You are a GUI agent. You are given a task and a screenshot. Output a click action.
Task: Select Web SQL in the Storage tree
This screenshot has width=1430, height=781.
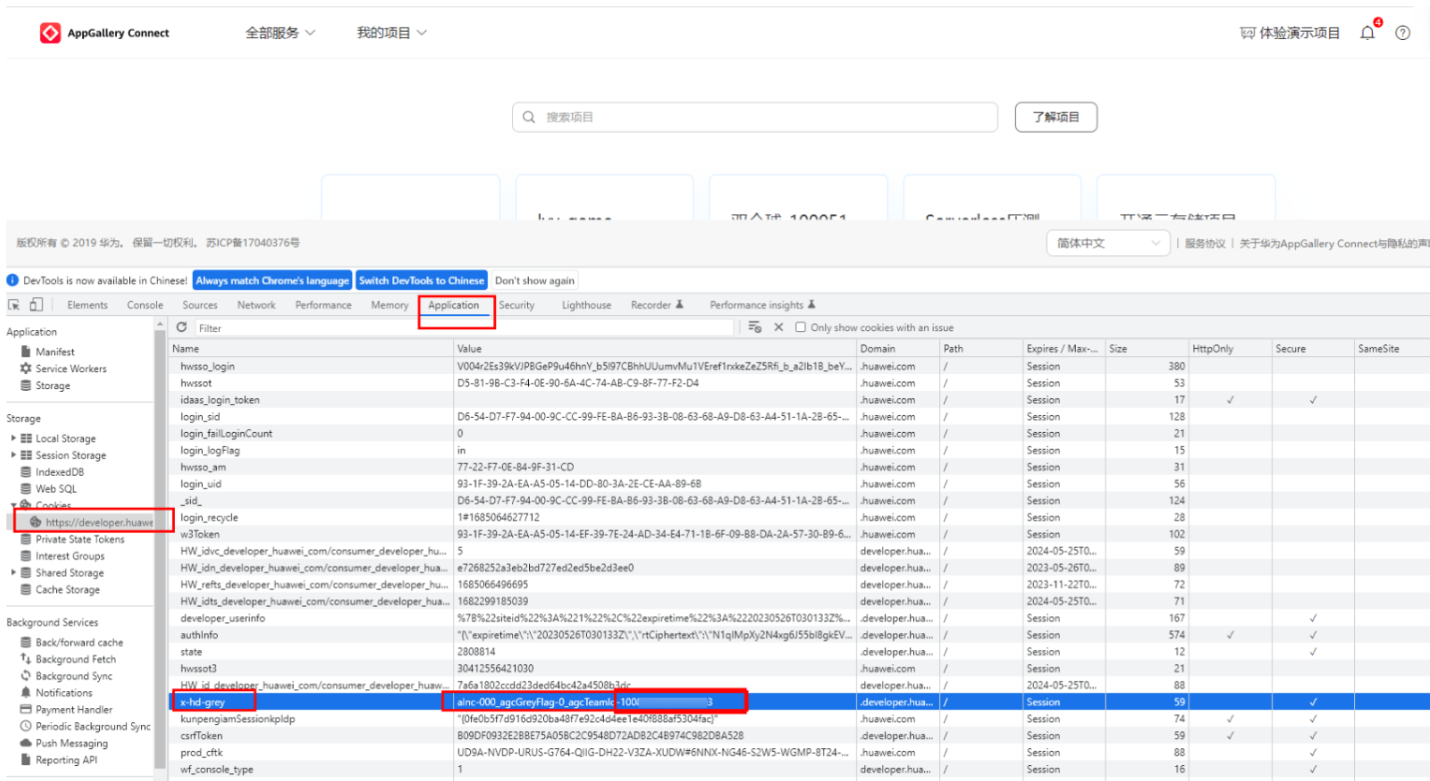point(48,489)
